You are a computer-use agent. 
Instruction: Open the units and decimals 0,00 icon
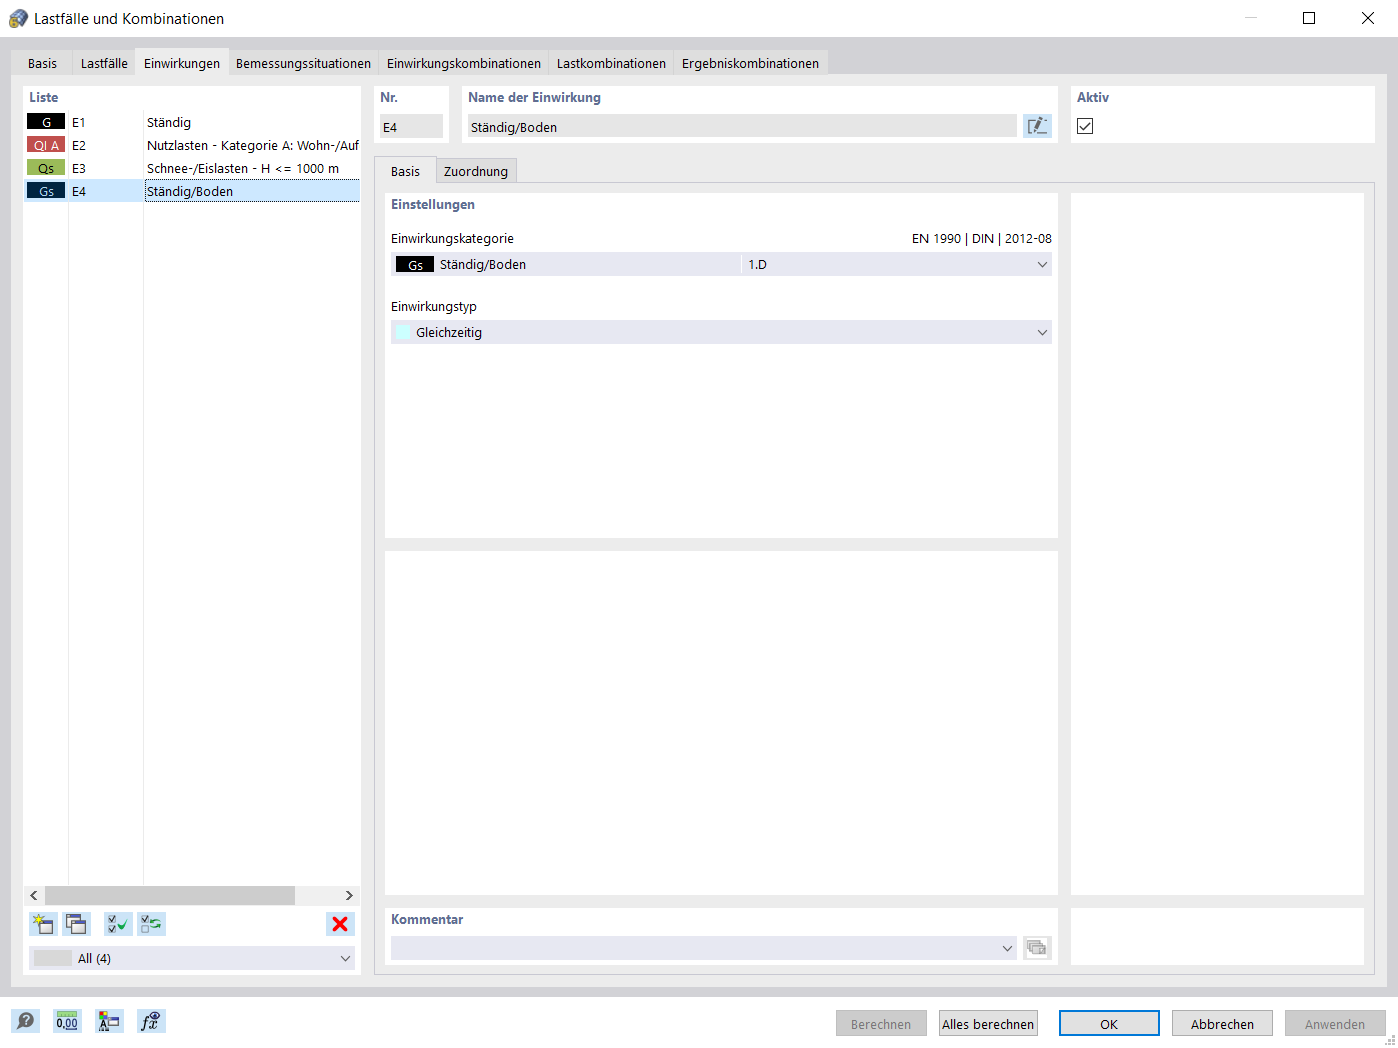click(x=67, y=1021)
